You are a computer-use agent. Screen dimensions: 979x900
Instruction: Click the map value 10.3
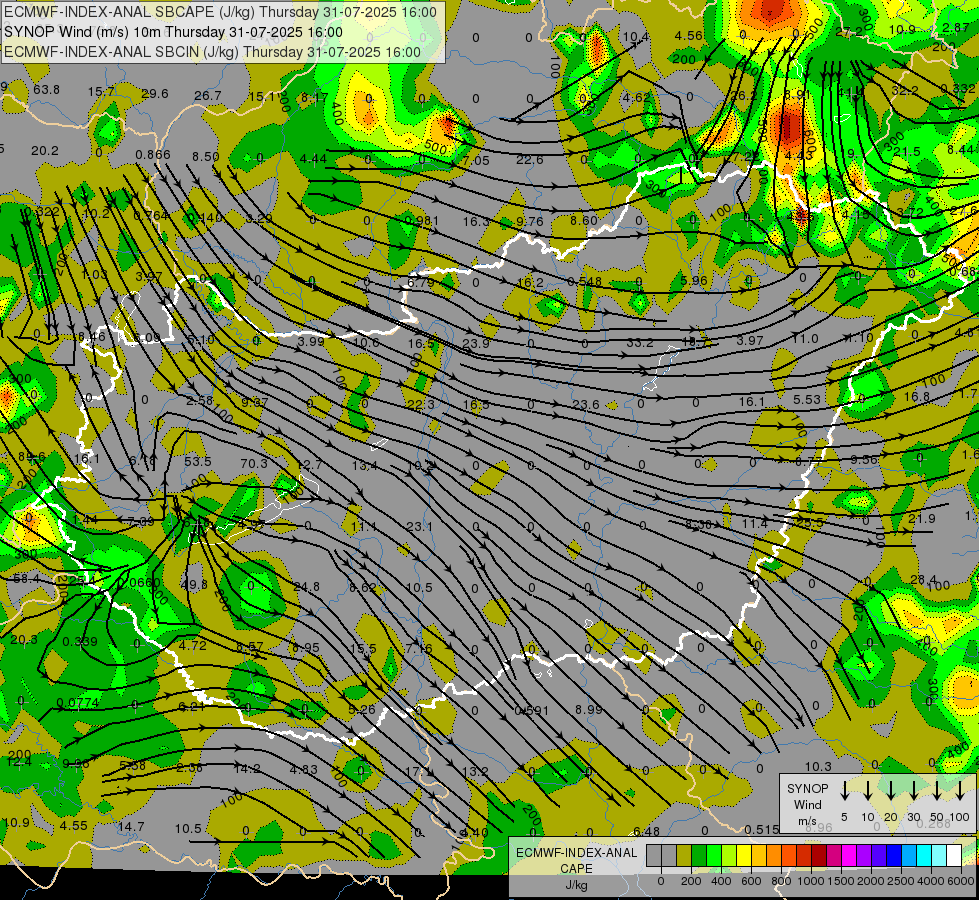click(x=818, y=766)
